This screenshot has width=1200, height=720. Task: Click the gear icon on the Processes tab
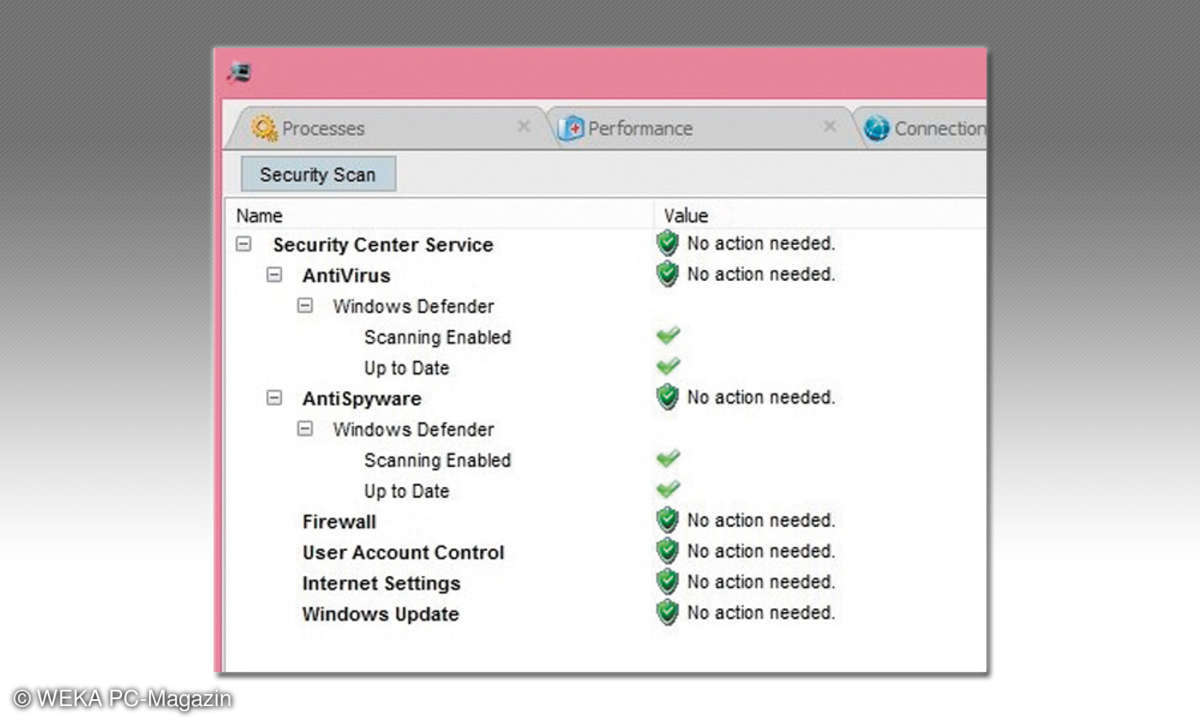(x=265, y=128)
